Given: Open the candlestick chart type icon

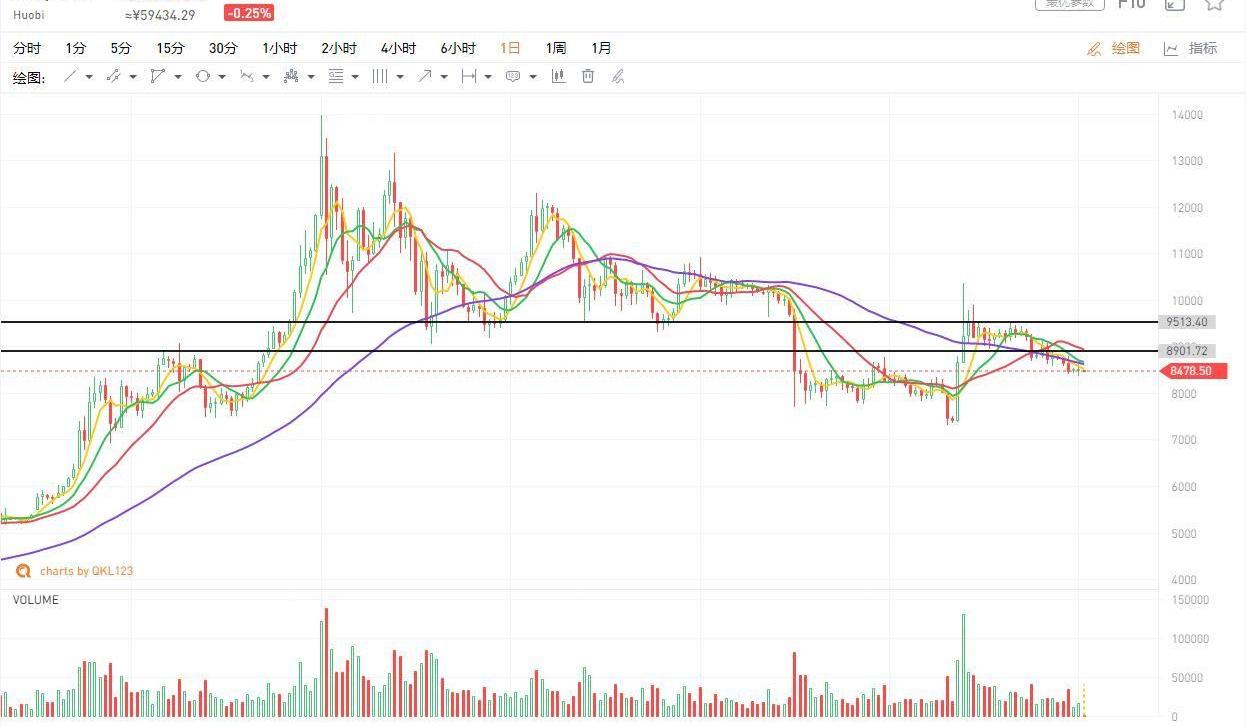Looking at the screenshot, I should 558,77.
